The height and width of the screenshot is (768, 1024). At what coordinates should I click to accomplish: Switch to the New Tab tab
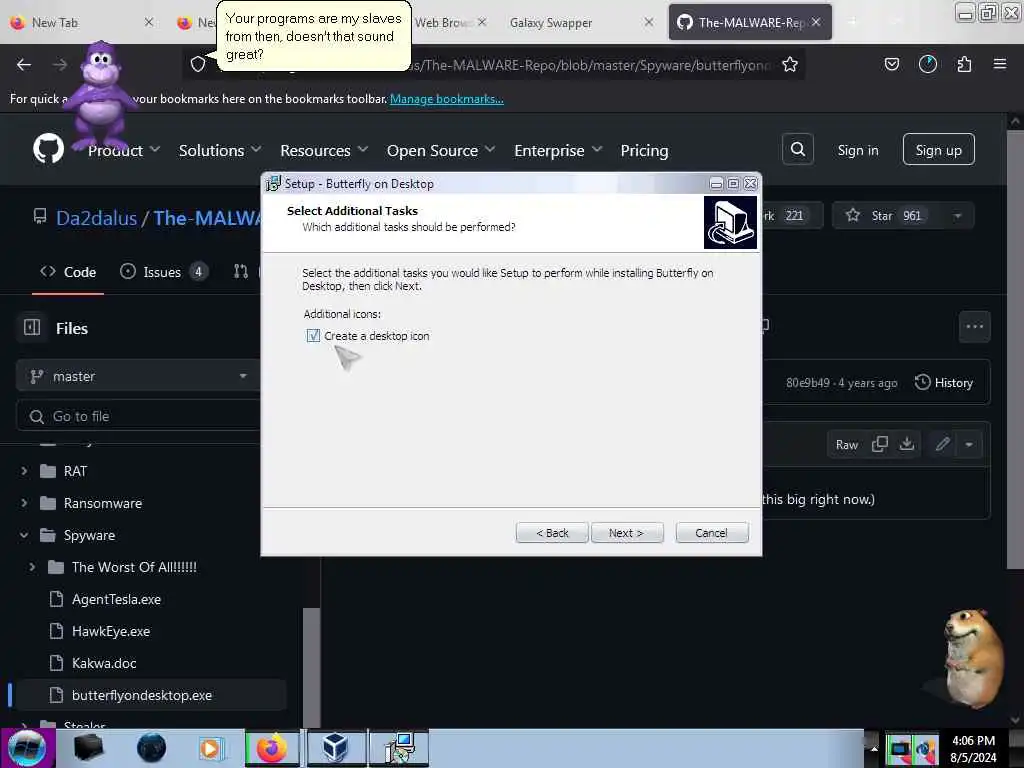[x=82, y=22]
